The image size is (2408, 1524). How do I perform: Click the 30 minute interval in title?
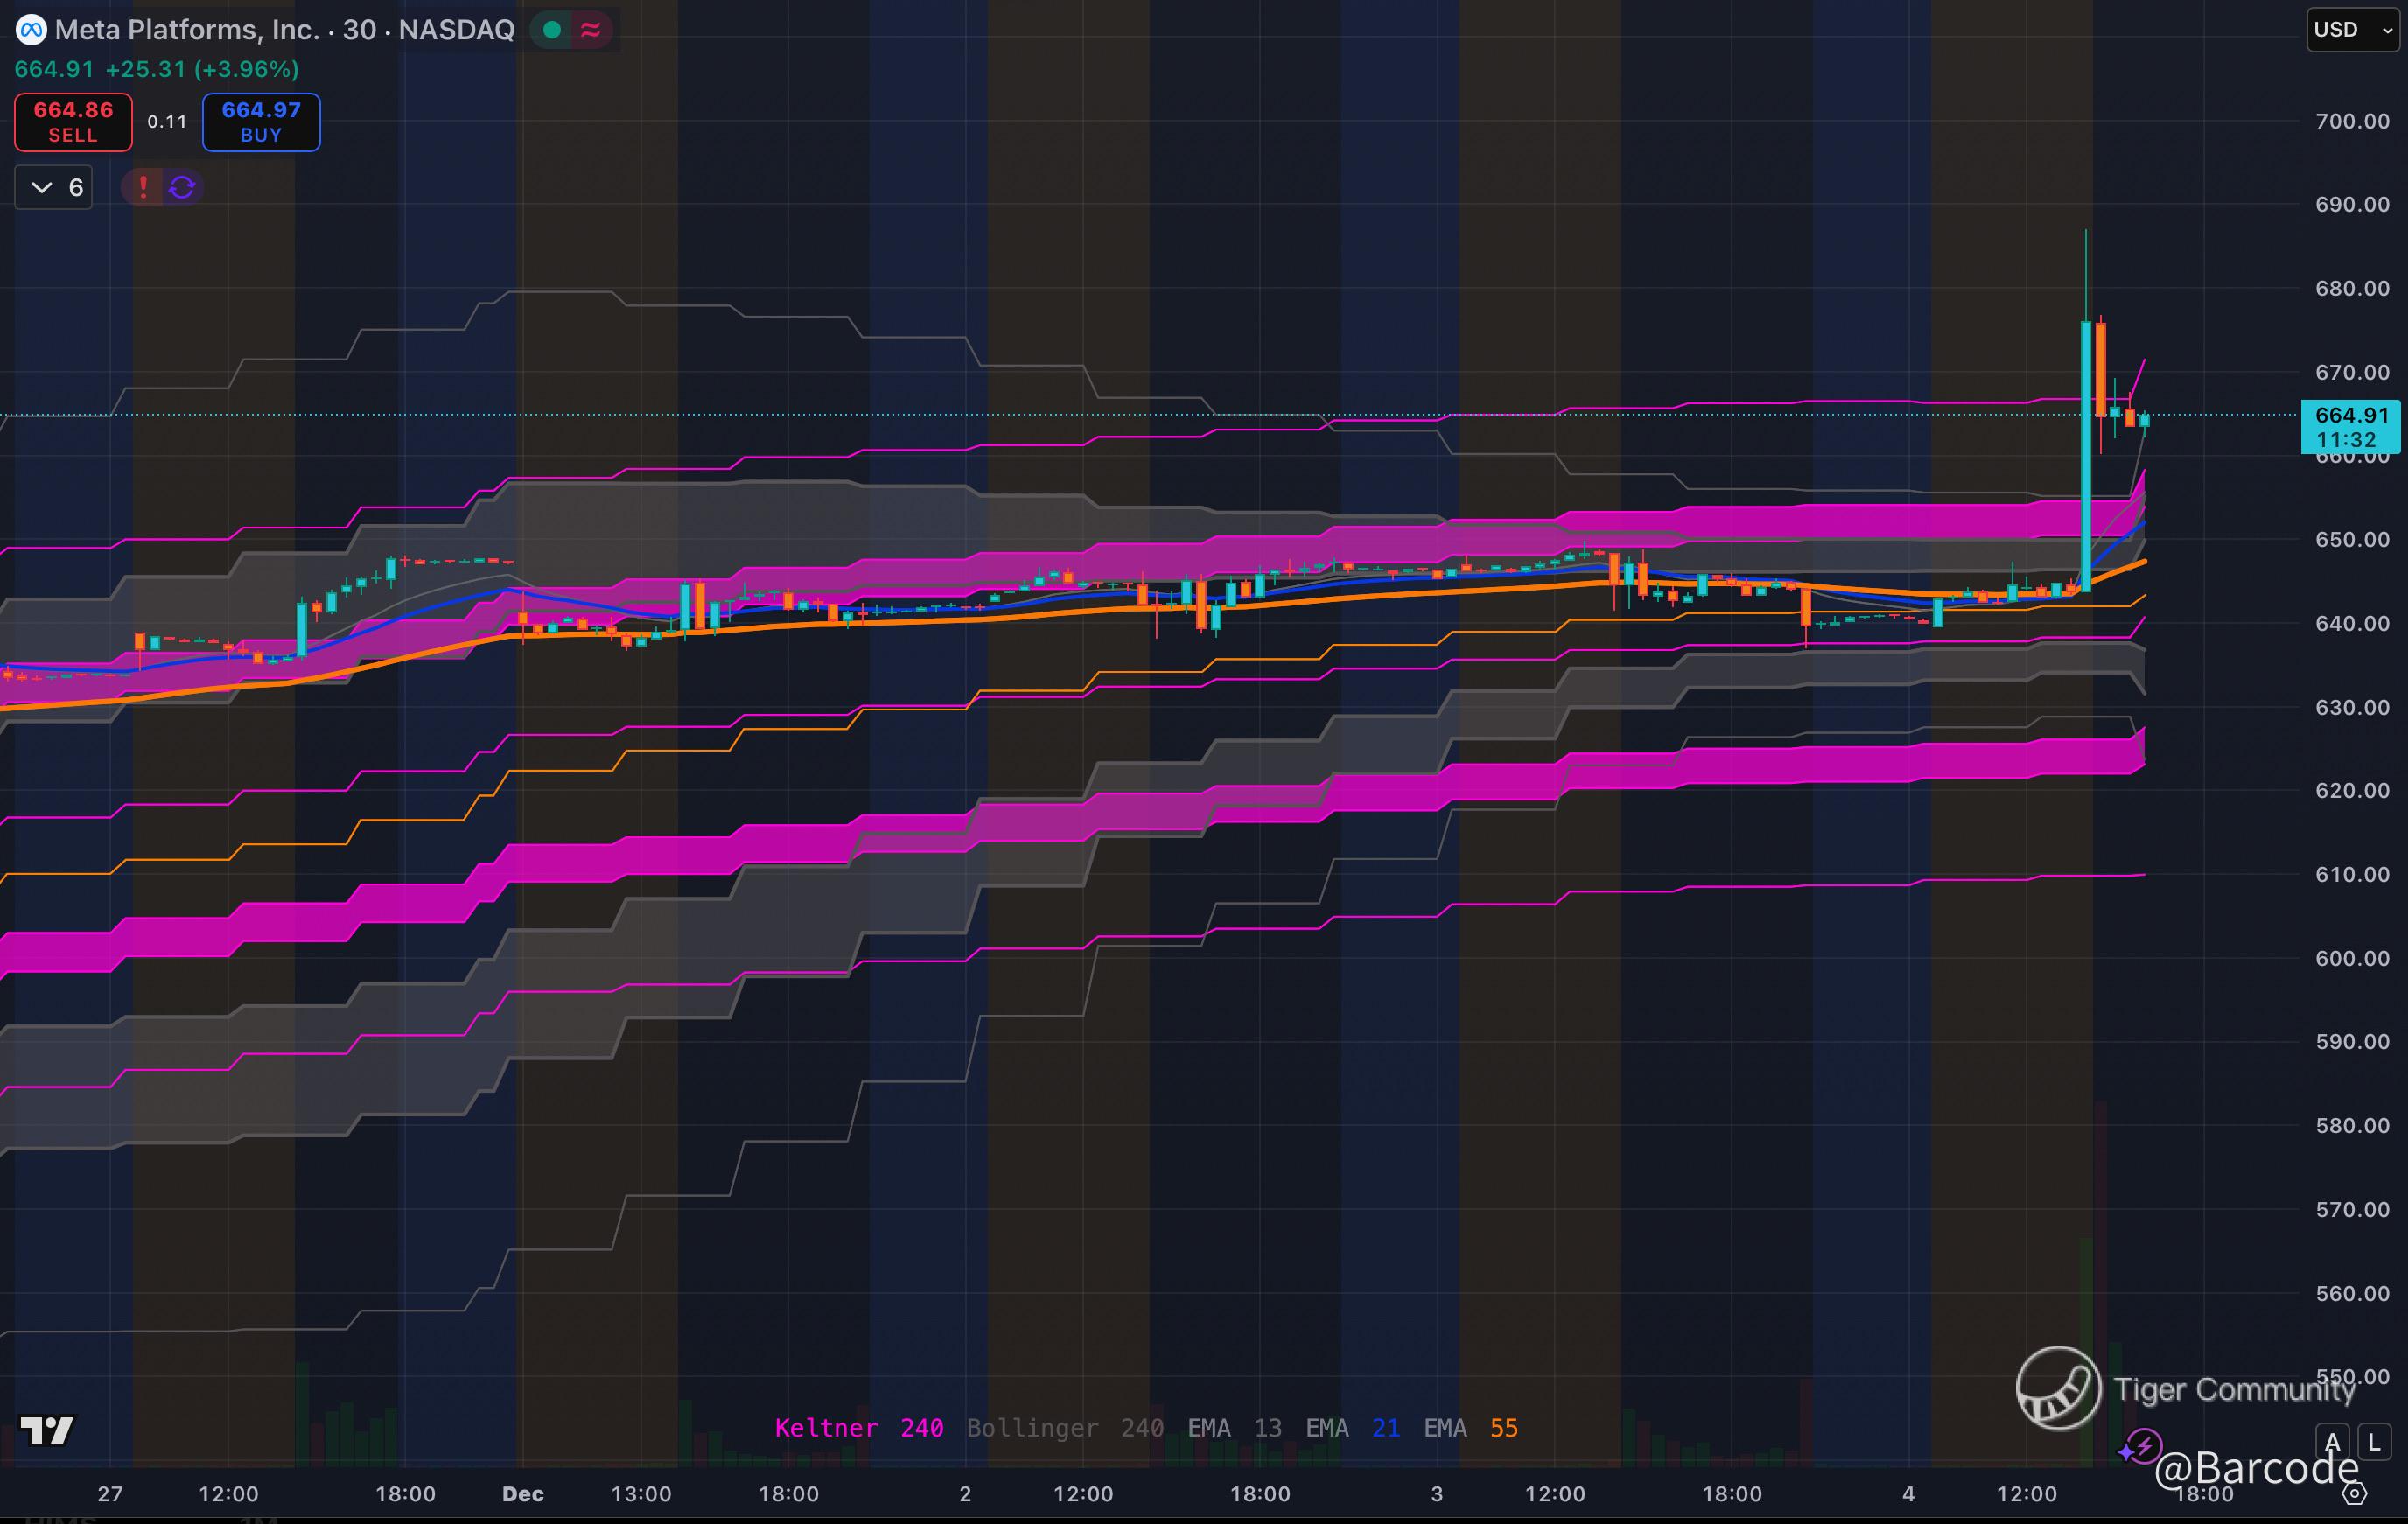pyautogui.click(x=359, y=30)
